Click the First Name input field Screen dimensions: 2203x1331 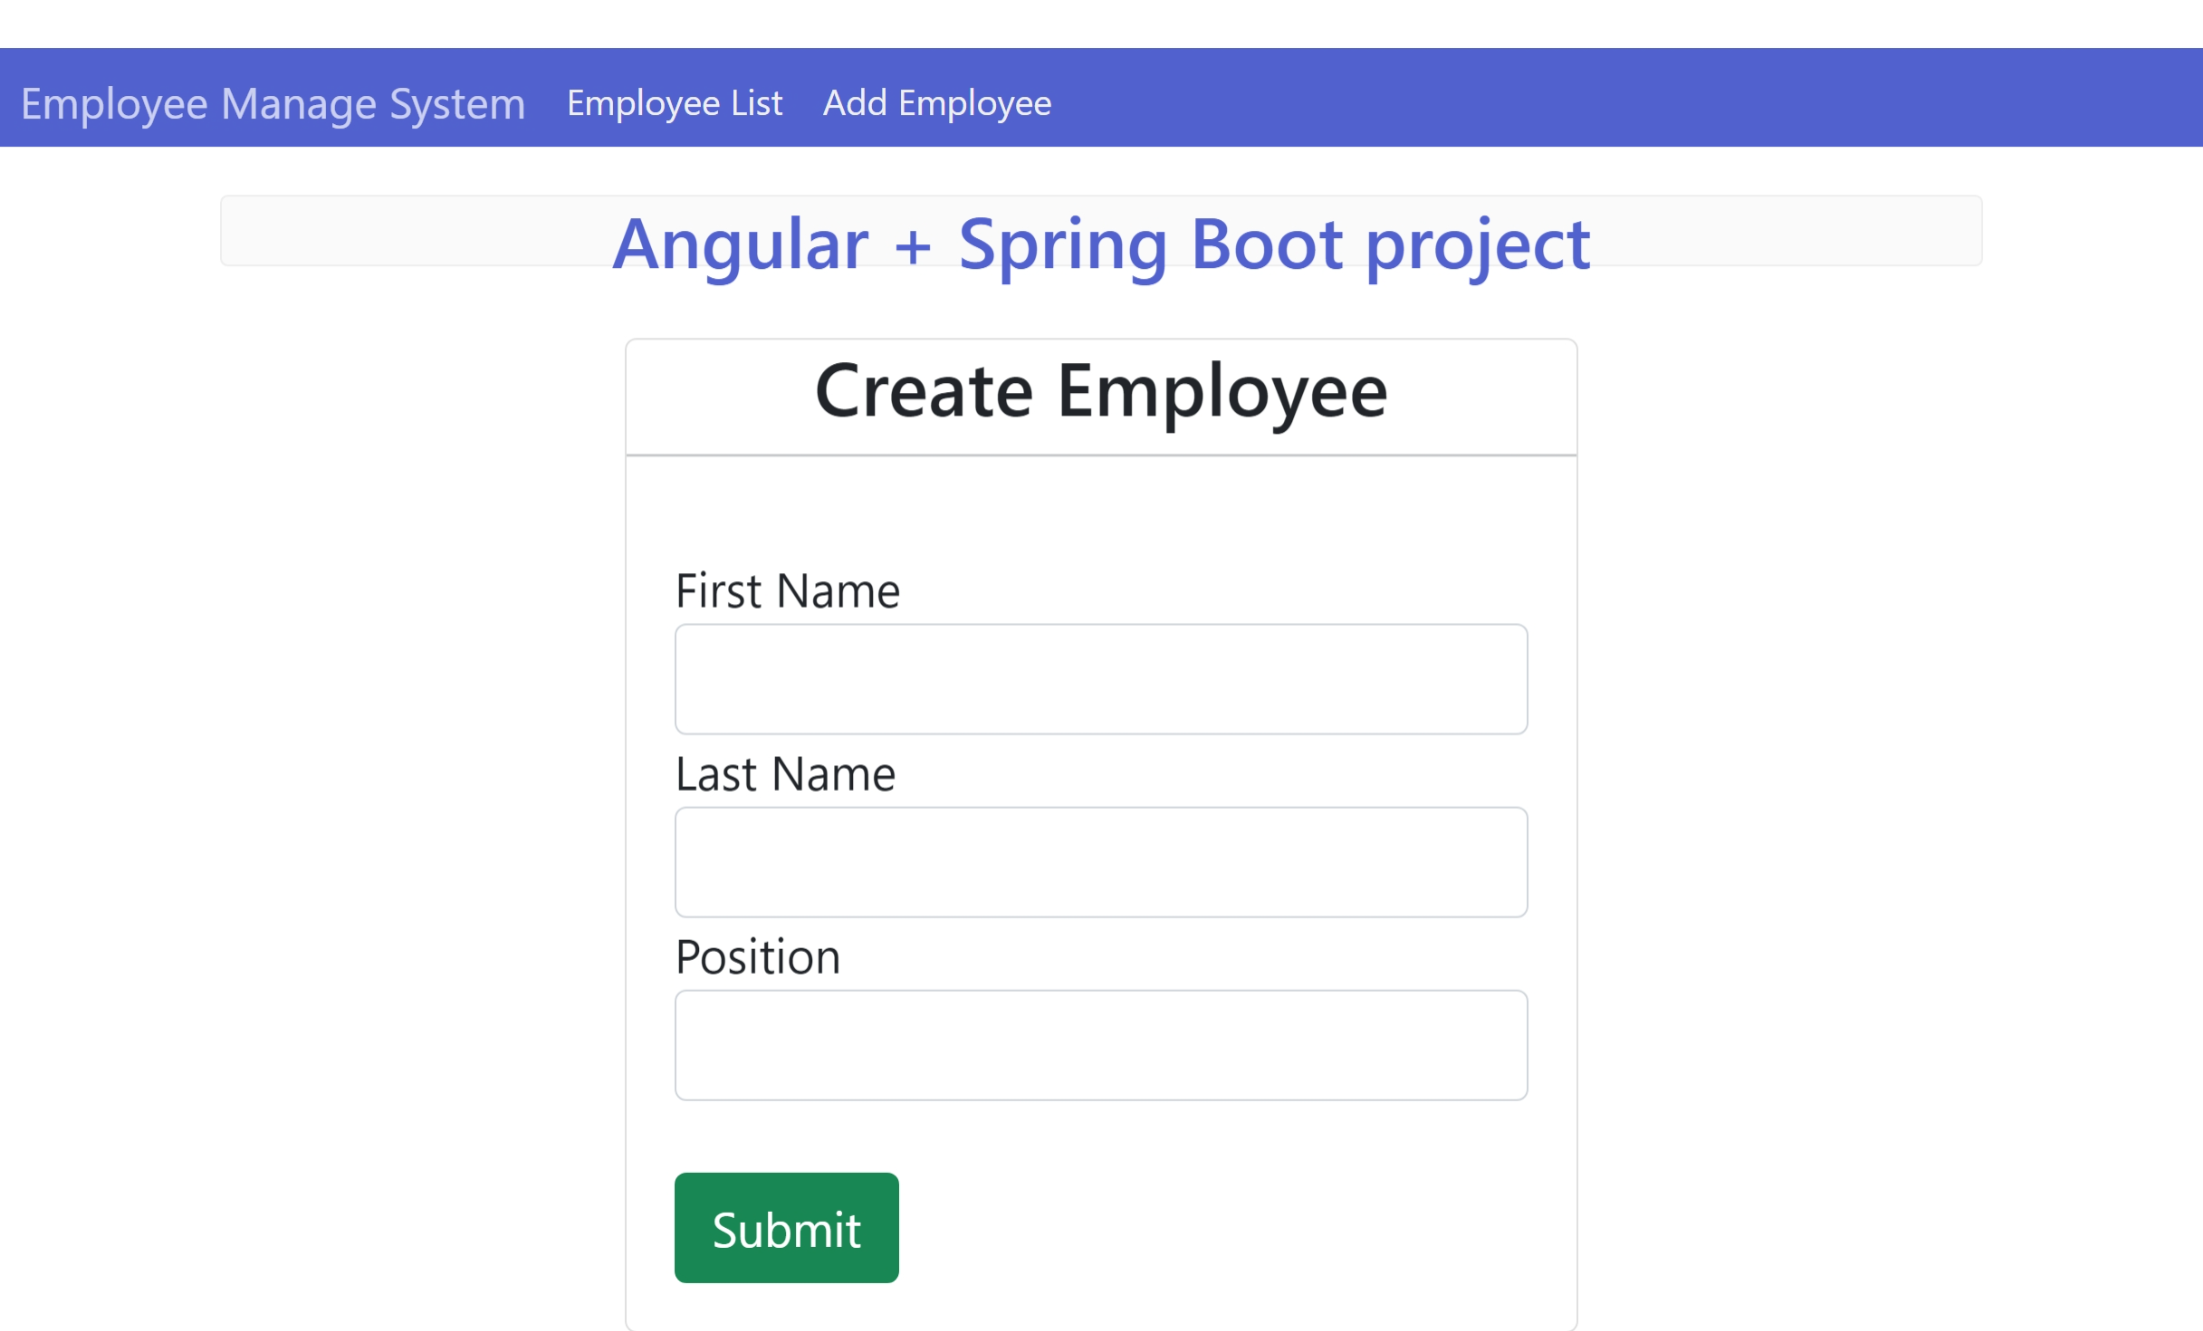(1100, 678)
